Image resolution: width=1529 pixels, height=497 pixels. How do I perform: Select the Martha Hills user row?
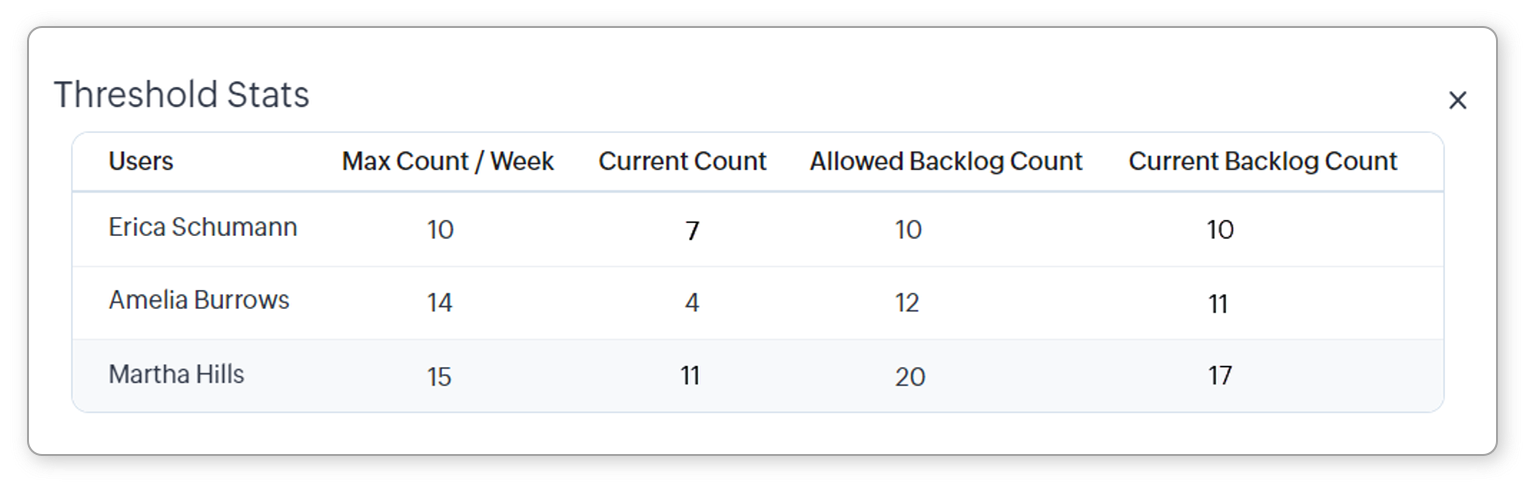coord(177,374)
